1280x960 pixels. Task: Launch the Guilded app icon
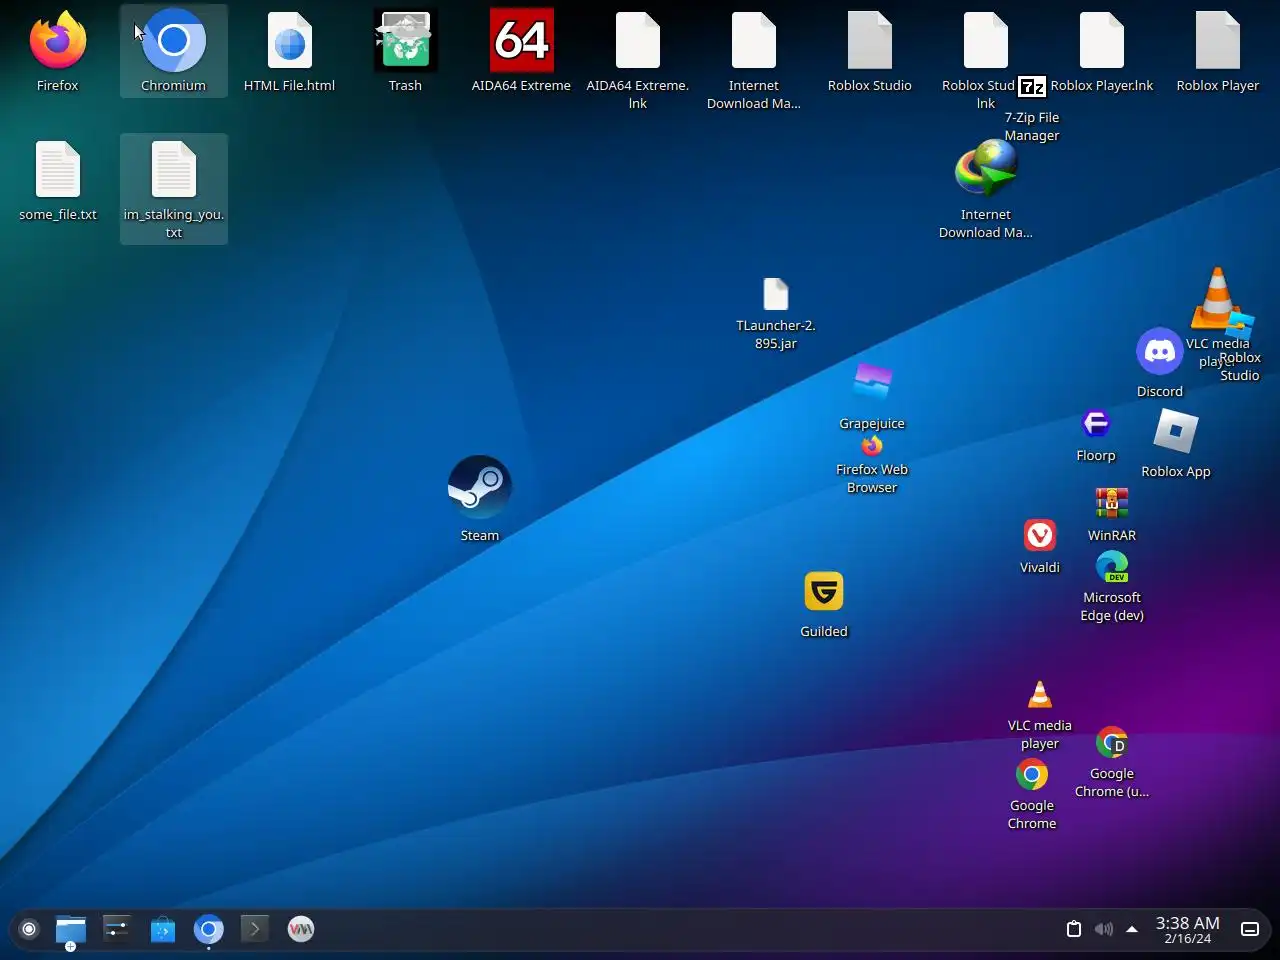(824, 591)
